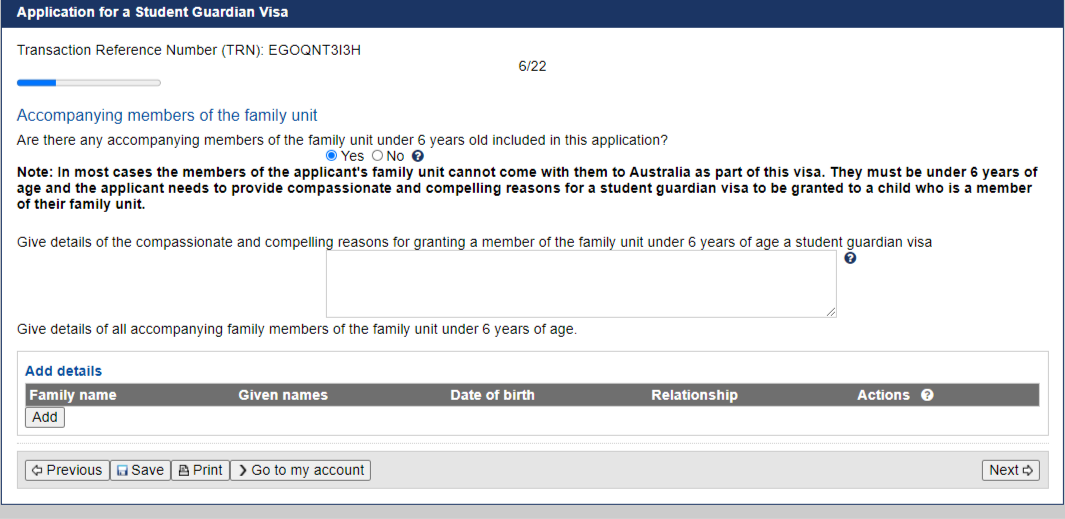The width and height of the screenshot is (1065, 519).
Task: Advance using the Next arrow button
Action: pyautogui.click(x=1011, y=470)
